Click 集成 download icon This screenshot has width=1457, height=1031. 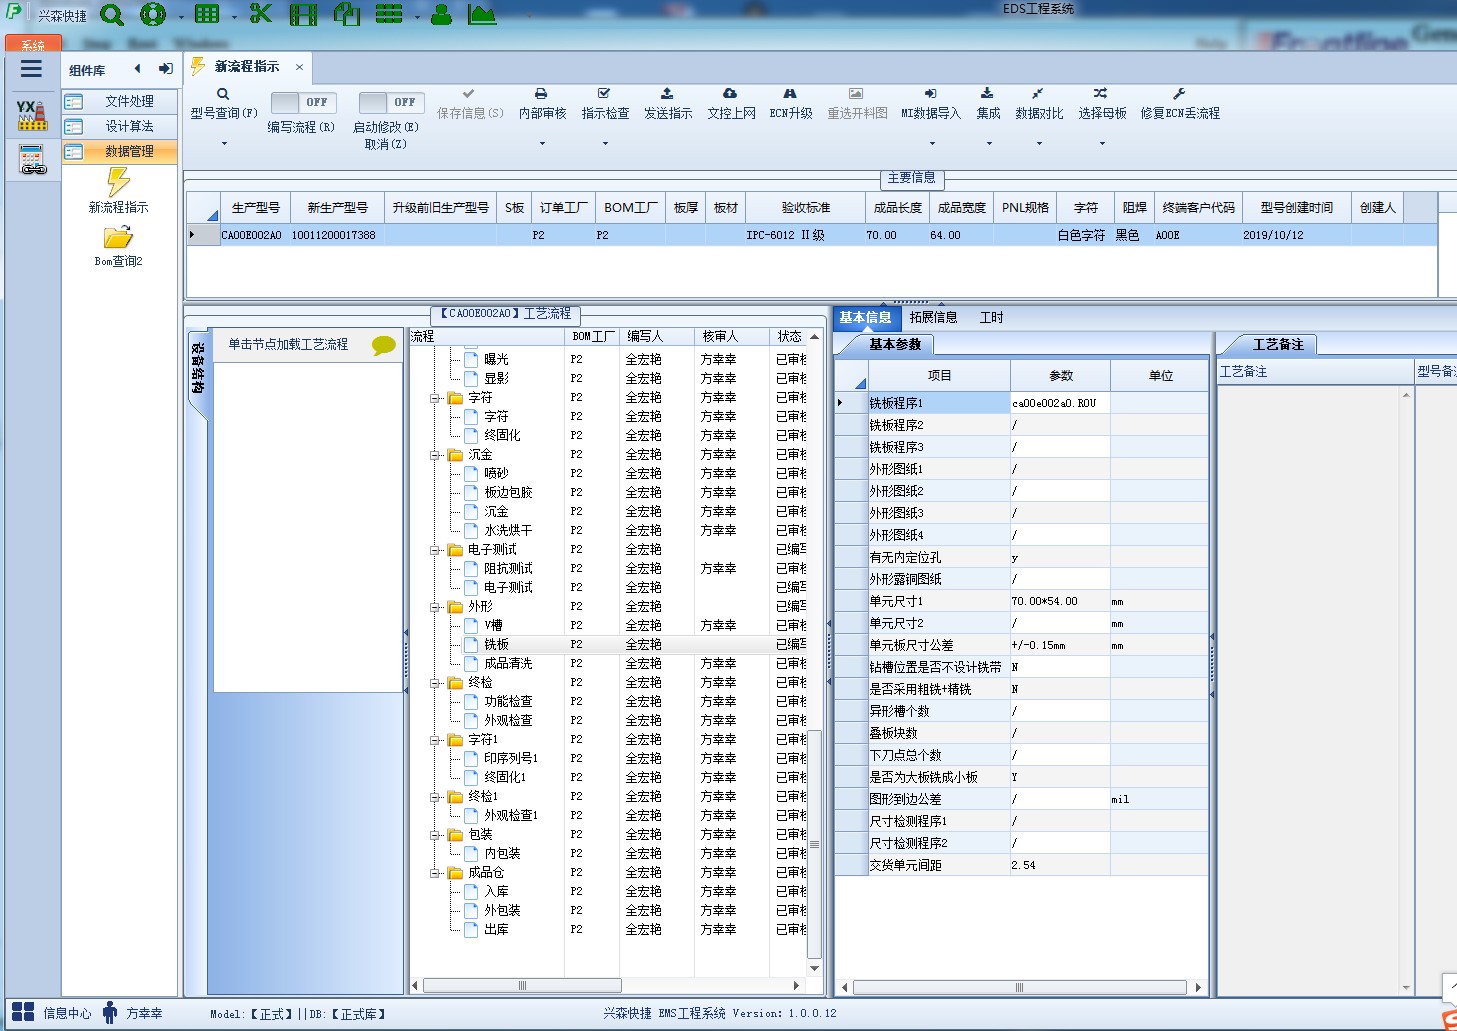(x=987, y=94)
